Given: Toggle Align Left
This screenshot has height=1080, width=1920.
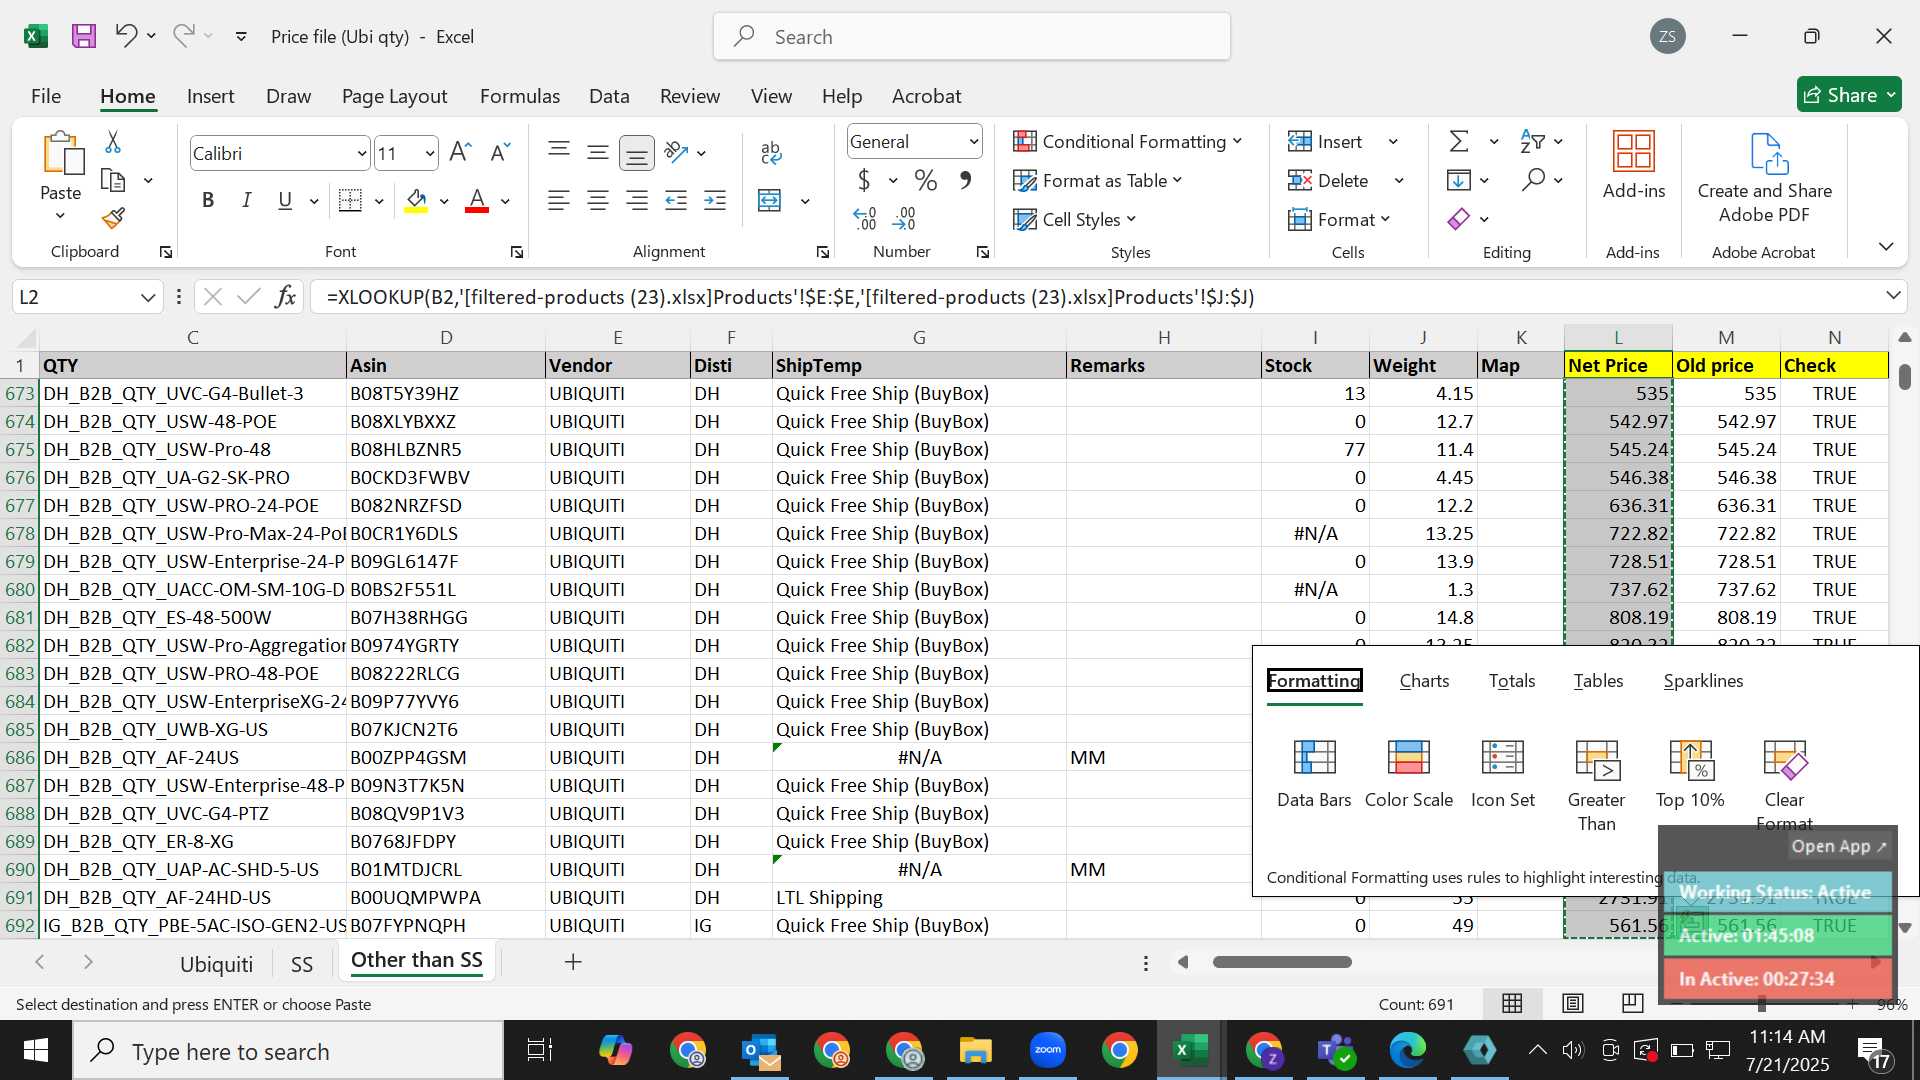Looking at the screenshot, I should tap(559, 201).
